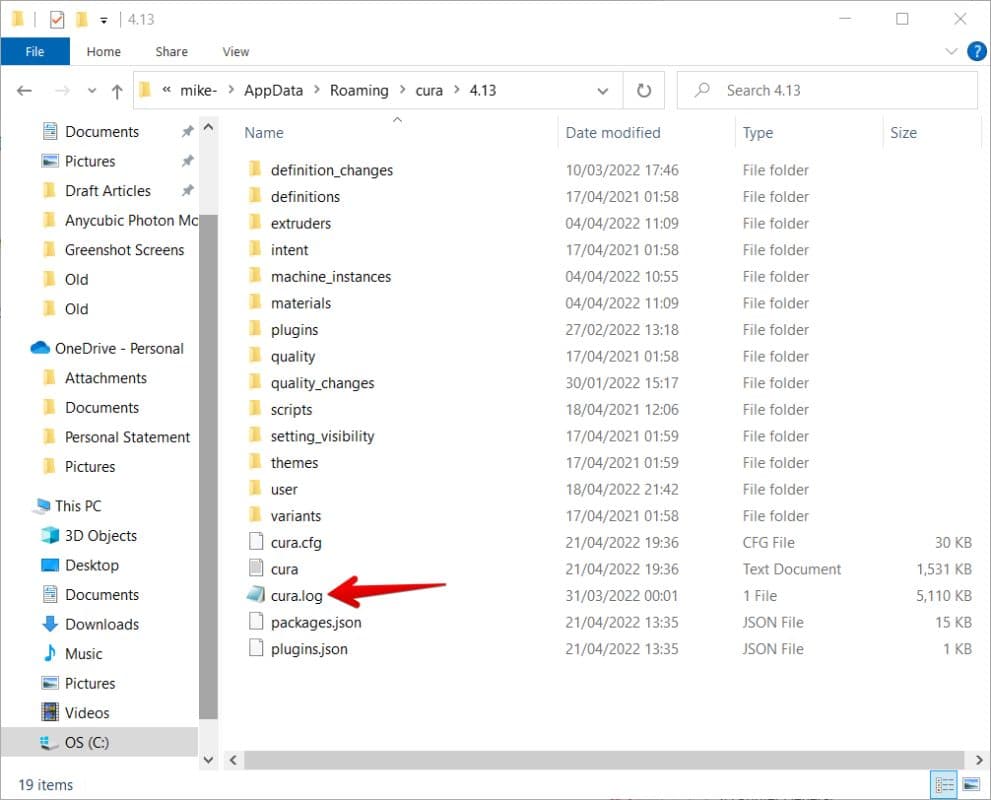Image resolution: width=991 pixels, height=800 pixels.
Task: Select the quality folder icon
Action: 255,355
